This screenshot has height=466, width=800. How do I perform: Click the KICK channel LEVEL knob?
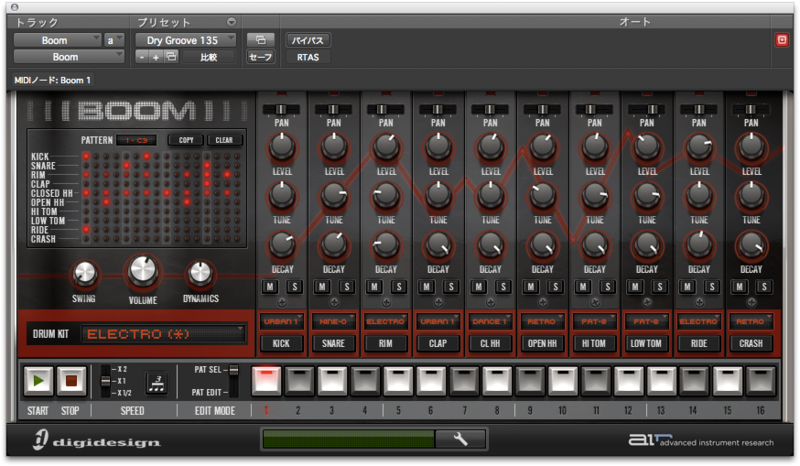coord(282,146)
